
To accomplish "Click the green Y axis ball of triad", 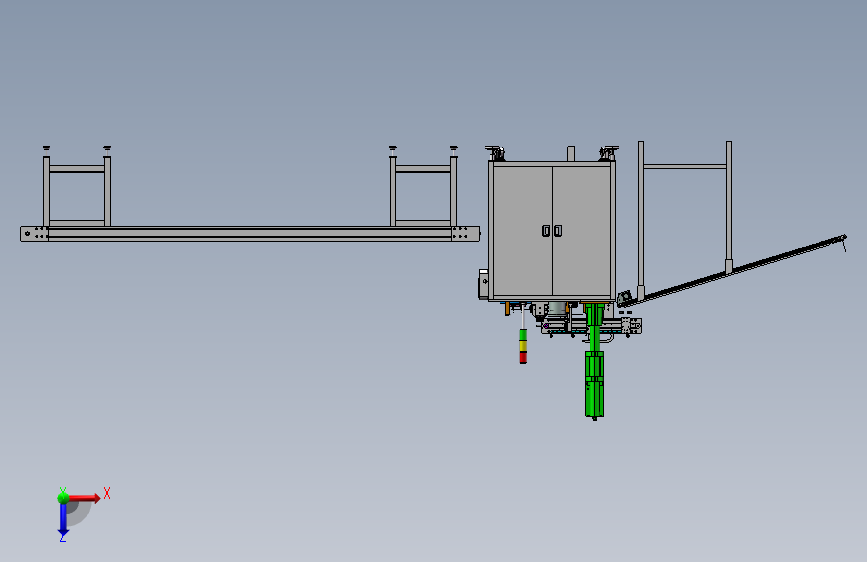I will tap(63, 498).
